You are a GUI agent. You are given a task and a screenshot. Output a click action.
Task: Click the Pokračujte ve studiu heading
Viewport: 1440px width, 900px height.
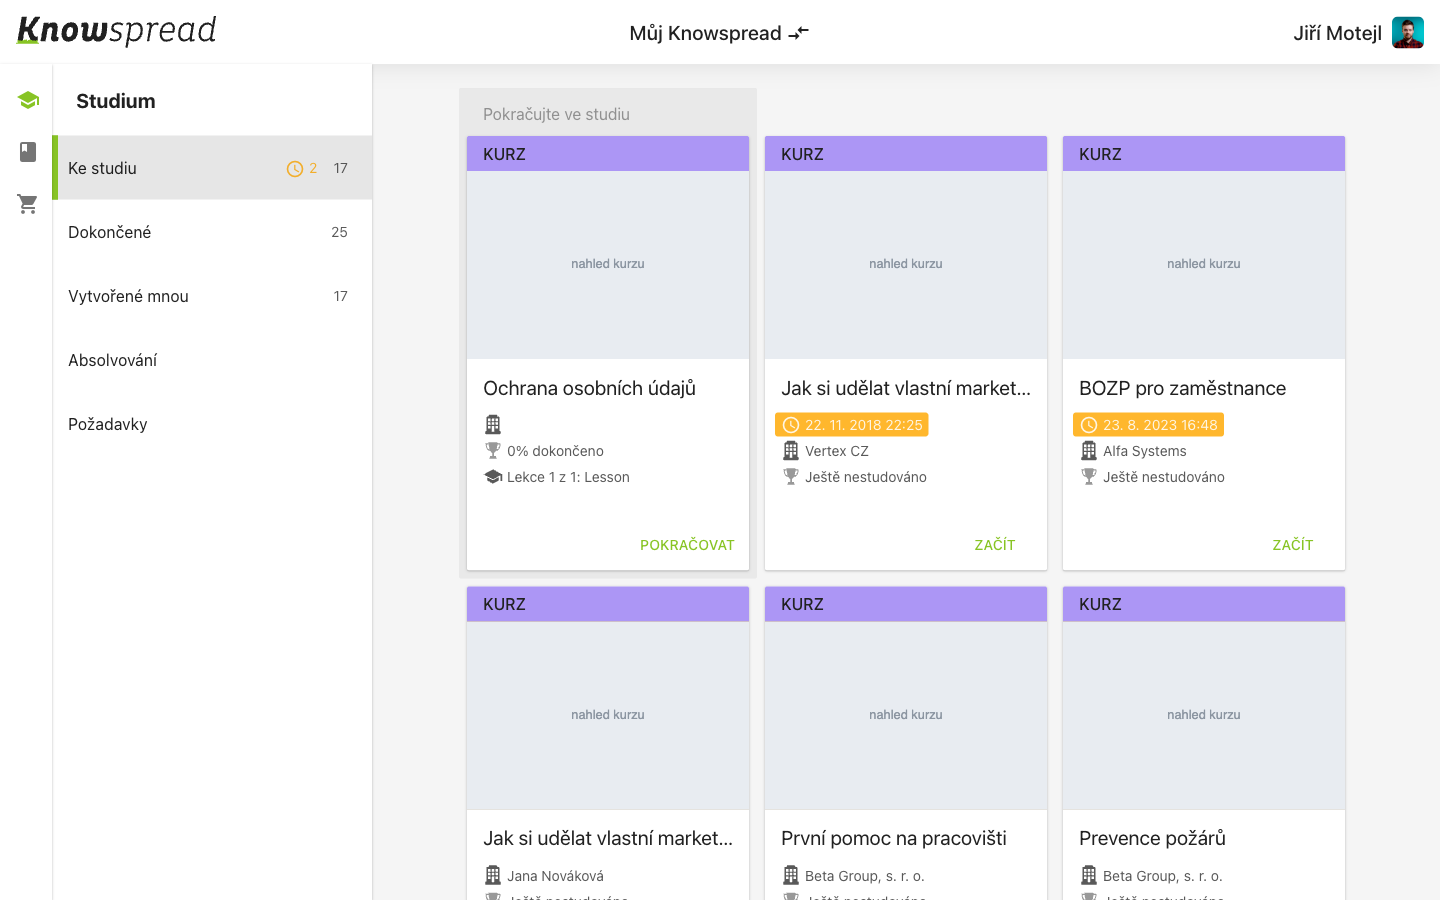click(556, 114)
